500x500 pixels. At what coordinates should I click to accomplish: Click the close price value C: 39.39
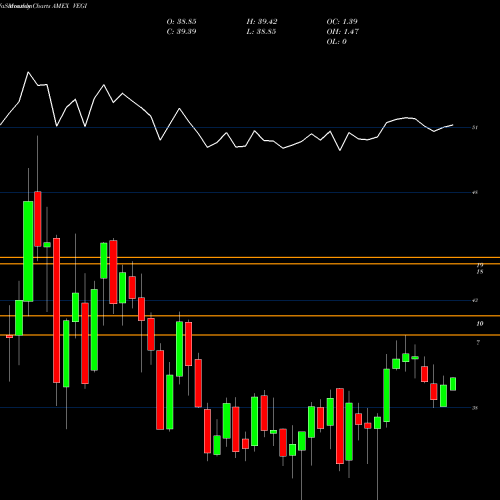181,32
